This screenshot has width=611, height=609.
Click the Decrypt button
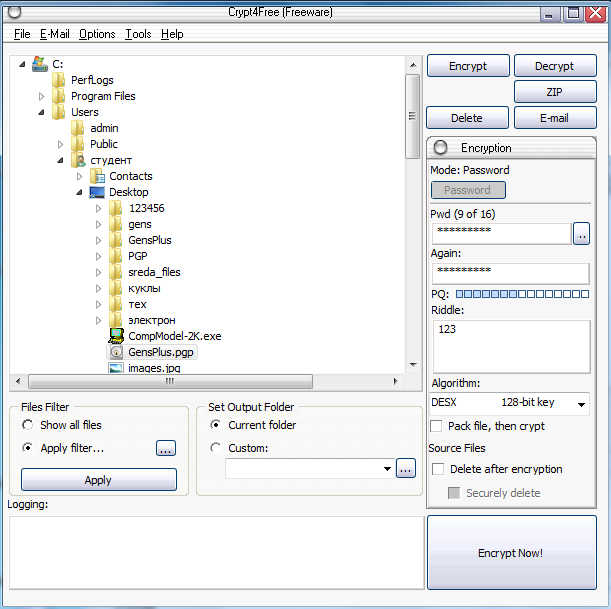(555, 65)
